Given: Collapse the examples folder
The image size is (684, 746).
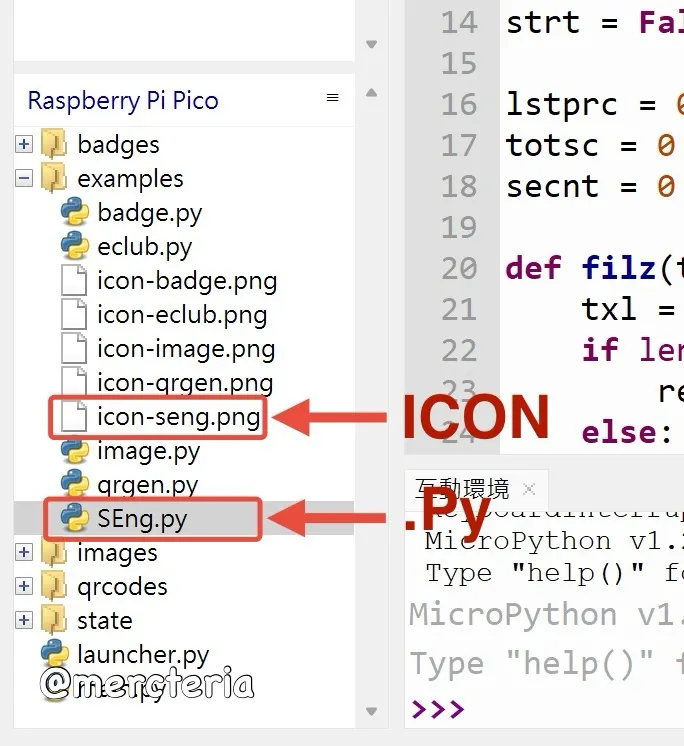Looking at the screenshot, I should (24, 178).
